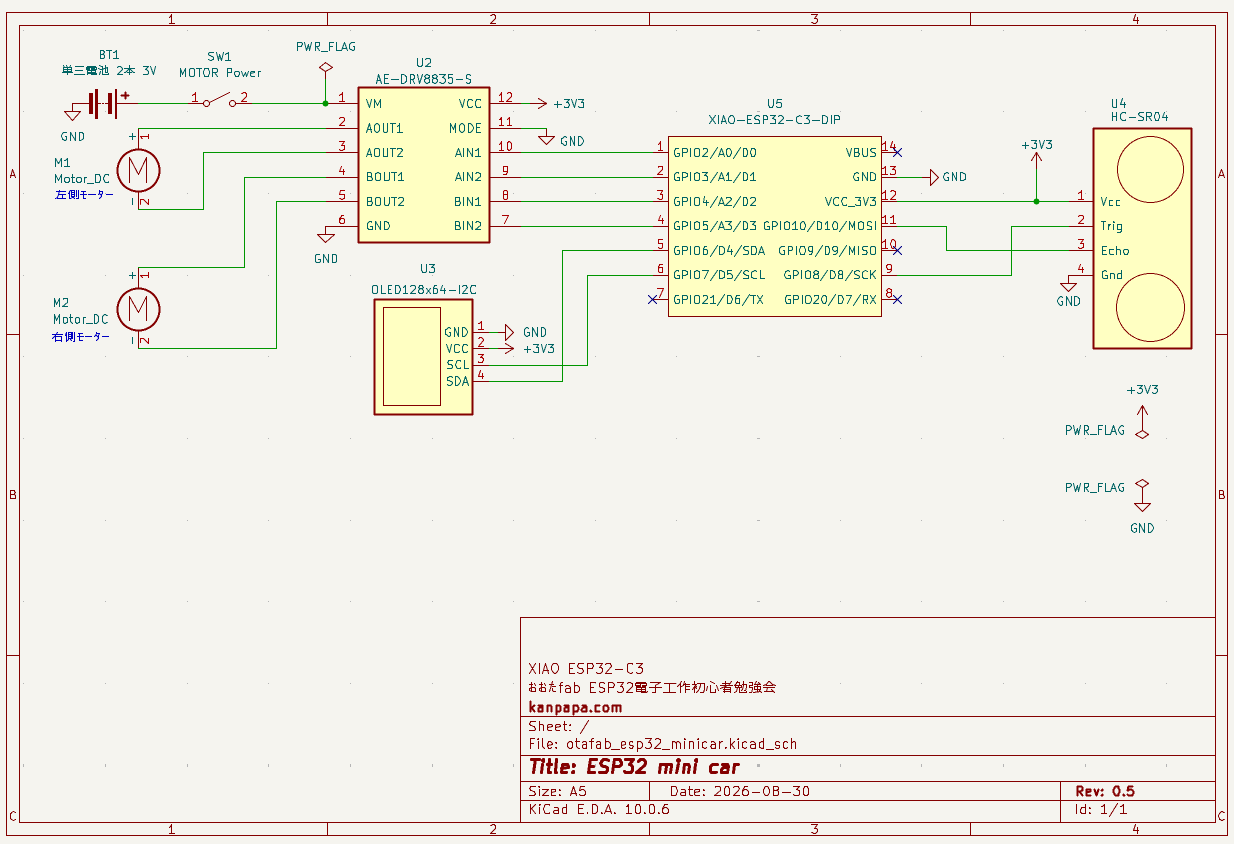
Task: Select the no-connect X on GPIO9 MISO pin
Action: click(898, 250)
